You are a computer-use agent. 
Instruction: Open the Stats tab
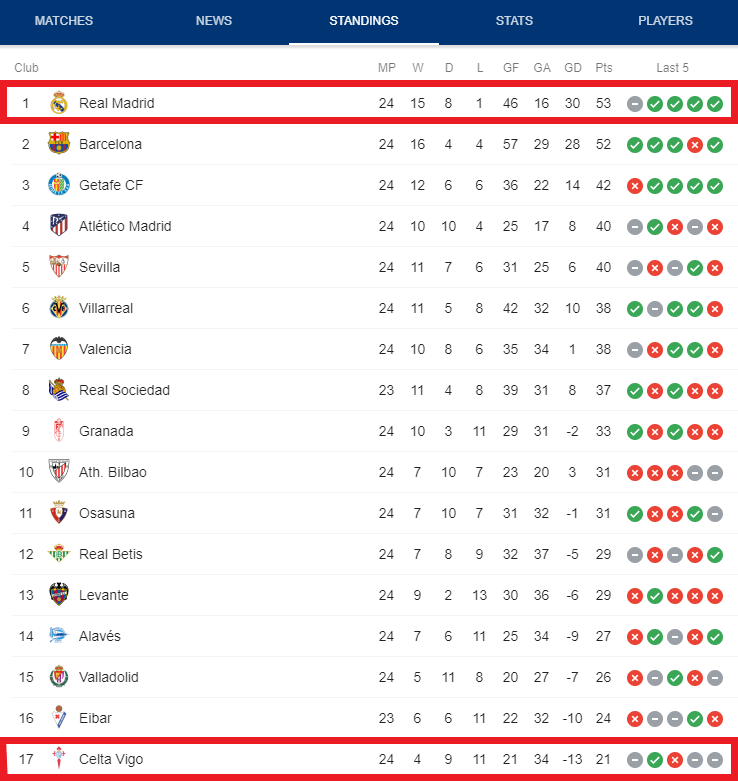pos(514,21)
